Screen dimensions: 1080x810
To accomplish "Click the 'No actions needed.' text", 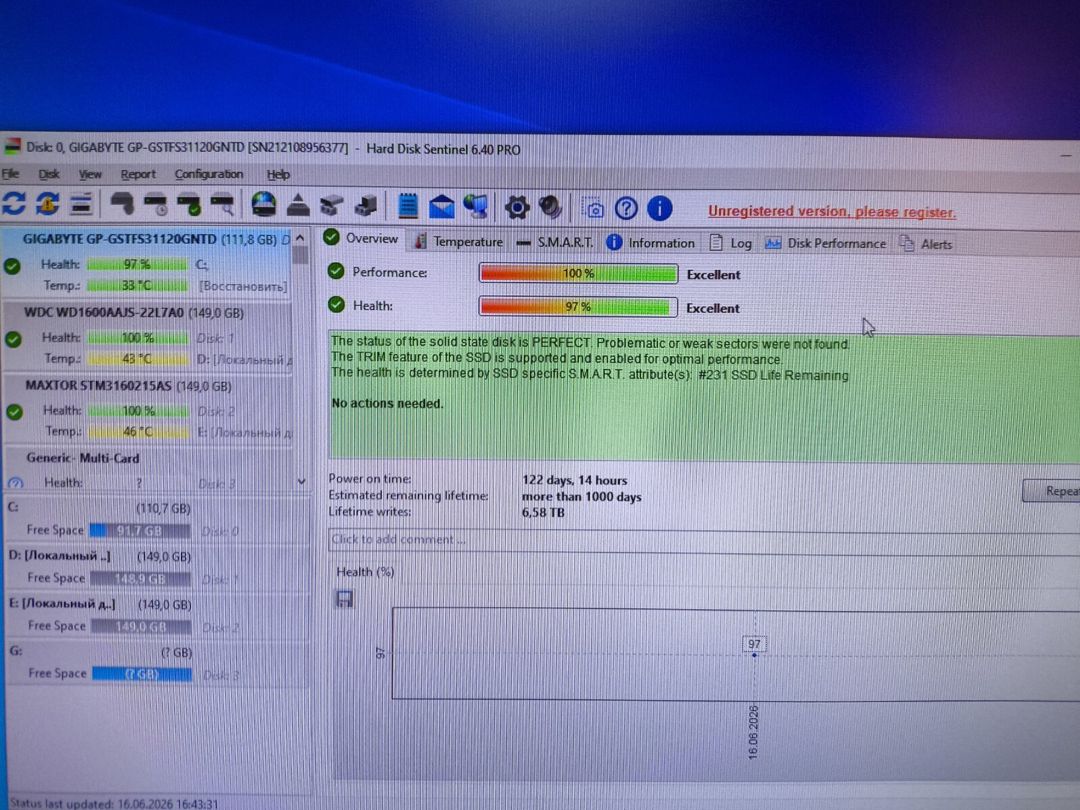I will (x=387, y=404).
